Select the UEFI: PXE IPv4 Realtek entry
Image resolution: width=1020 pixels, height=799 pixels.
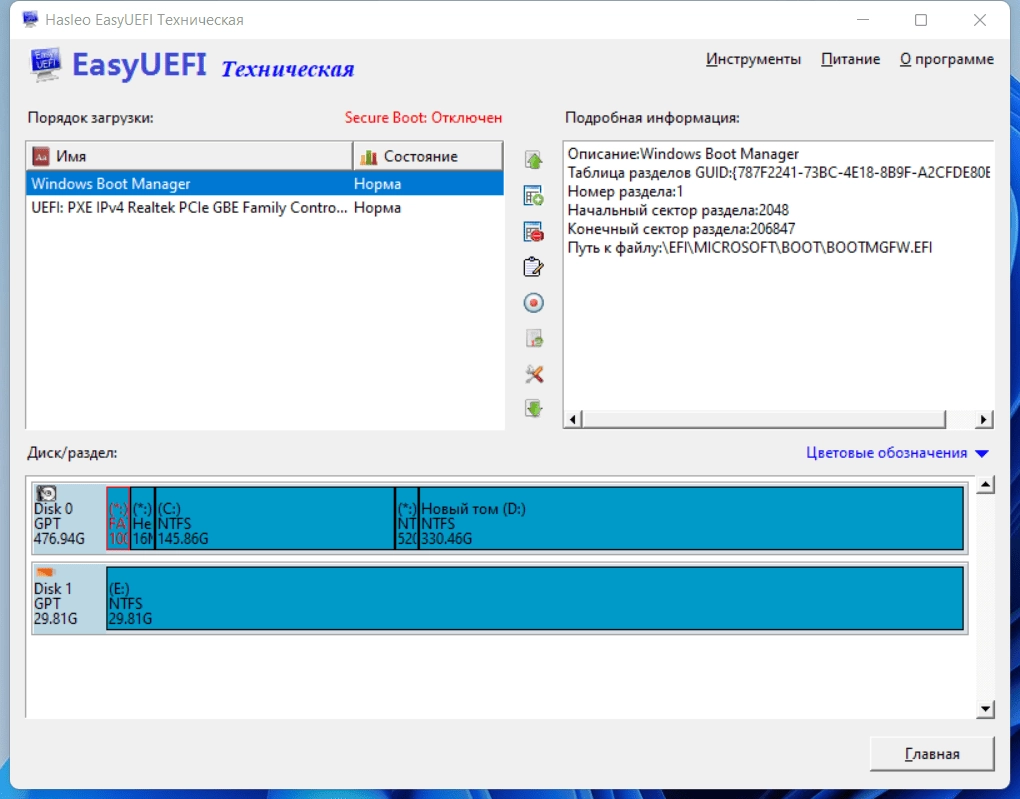pyautogui.click(x=265, y=208)
